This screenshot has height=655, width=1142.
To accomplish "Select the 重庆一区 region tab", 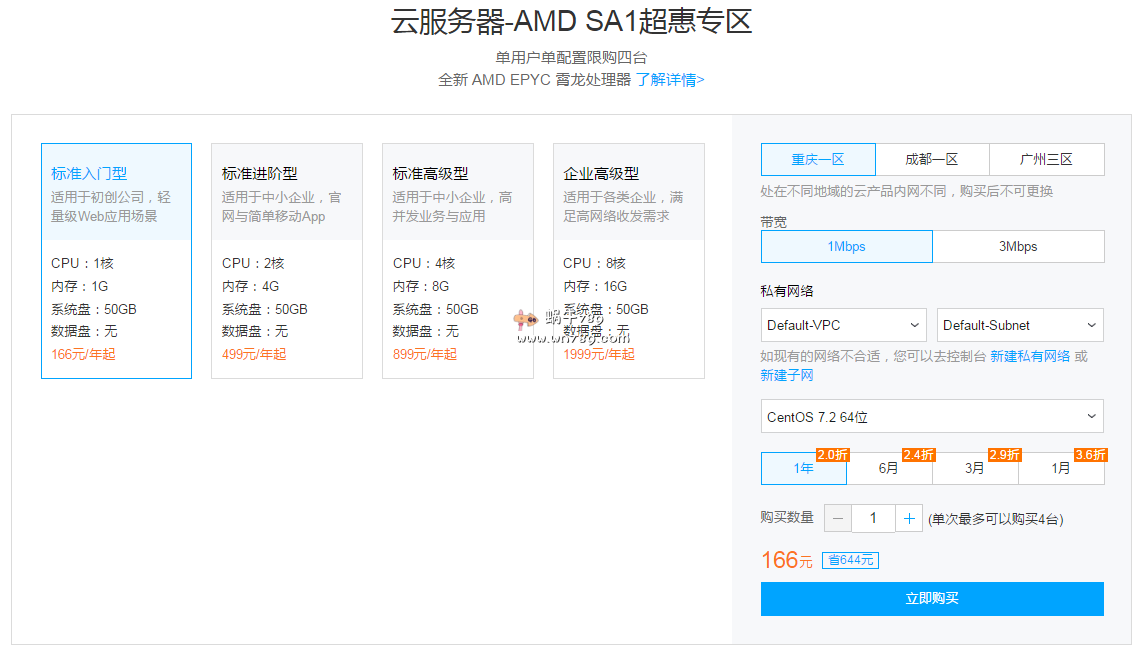I will pos(818,160).
